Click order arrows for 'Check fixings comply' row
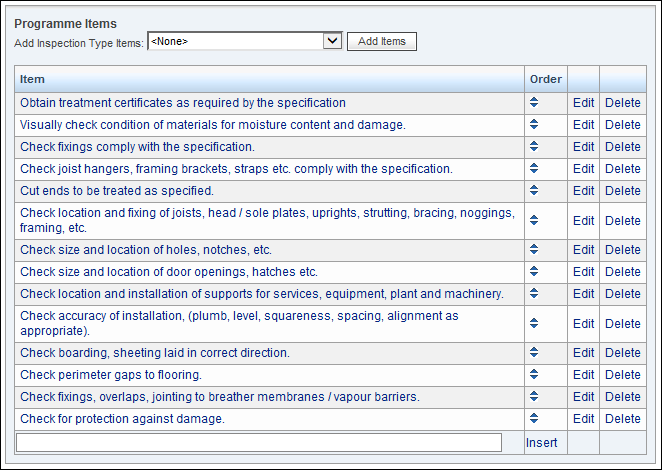The width and height of the screenshot is (662, 470). 534,146
